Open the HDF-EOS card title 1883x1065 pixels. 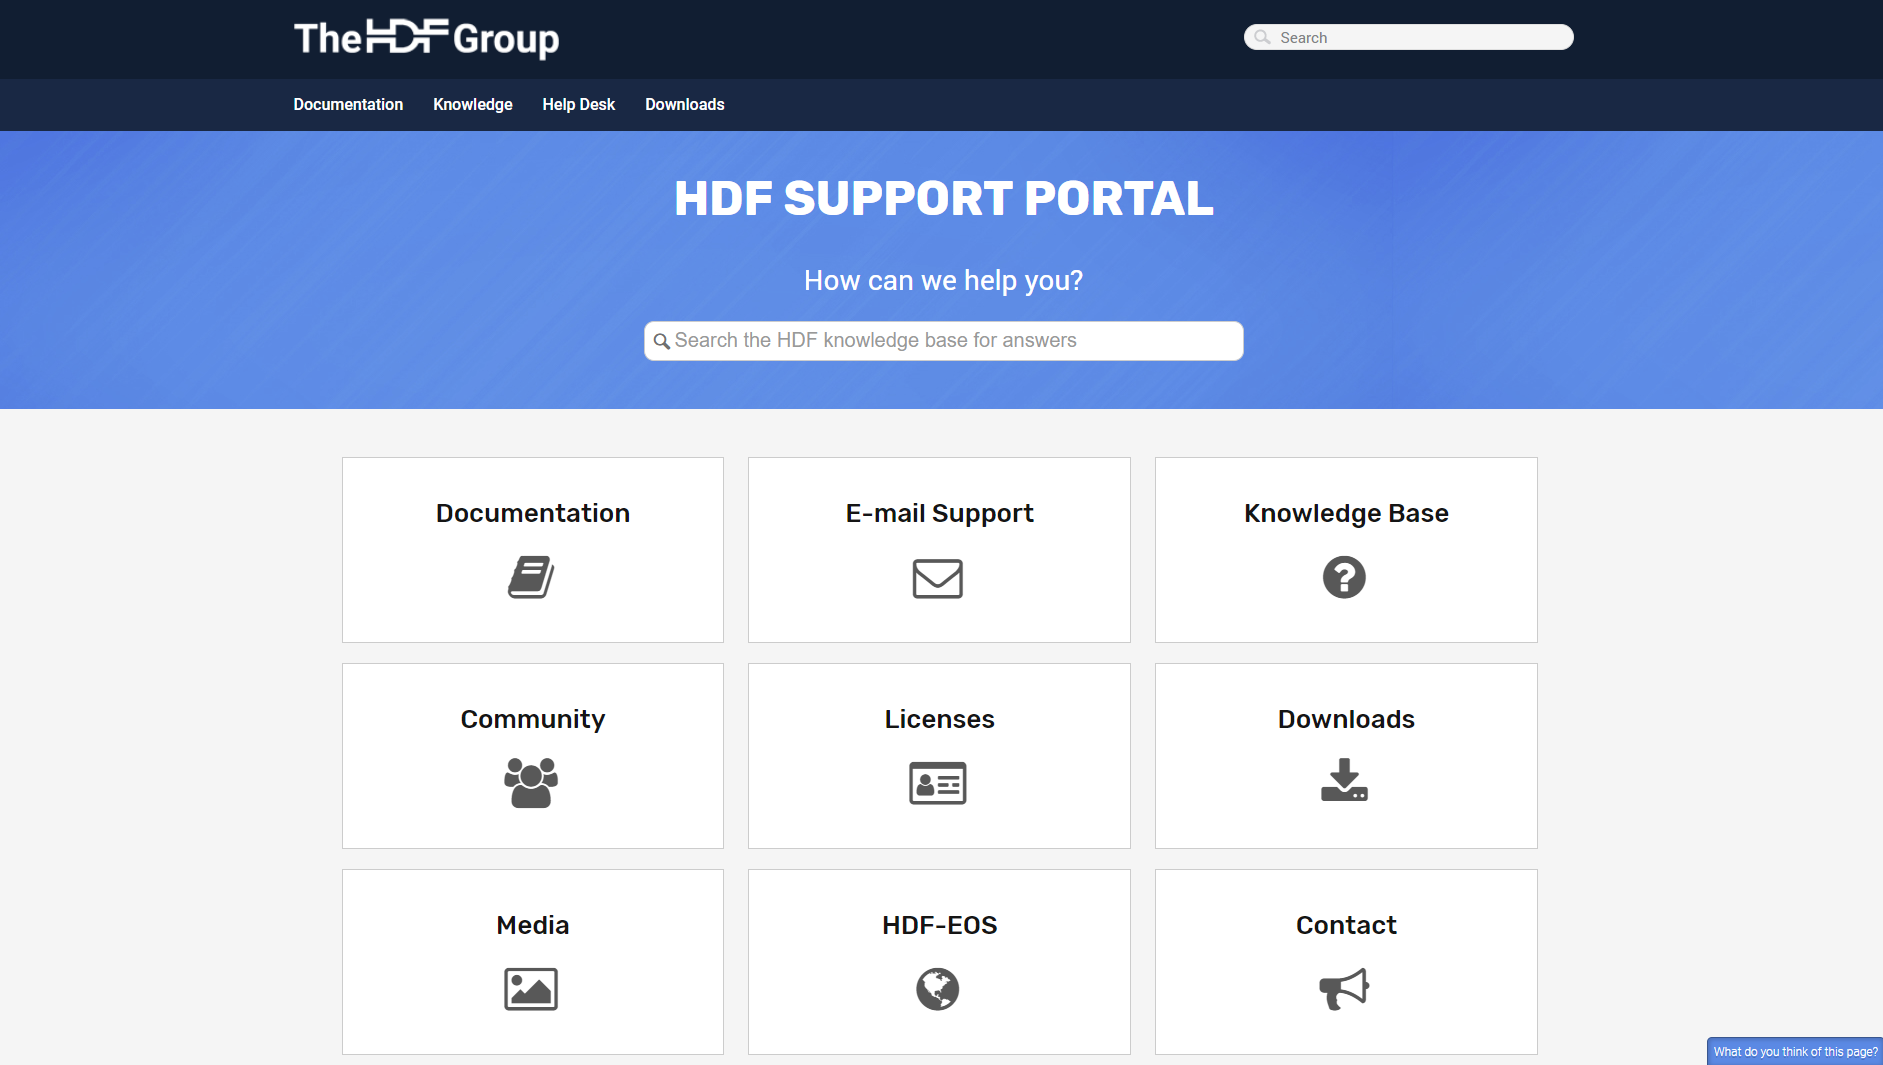[940, 925]
